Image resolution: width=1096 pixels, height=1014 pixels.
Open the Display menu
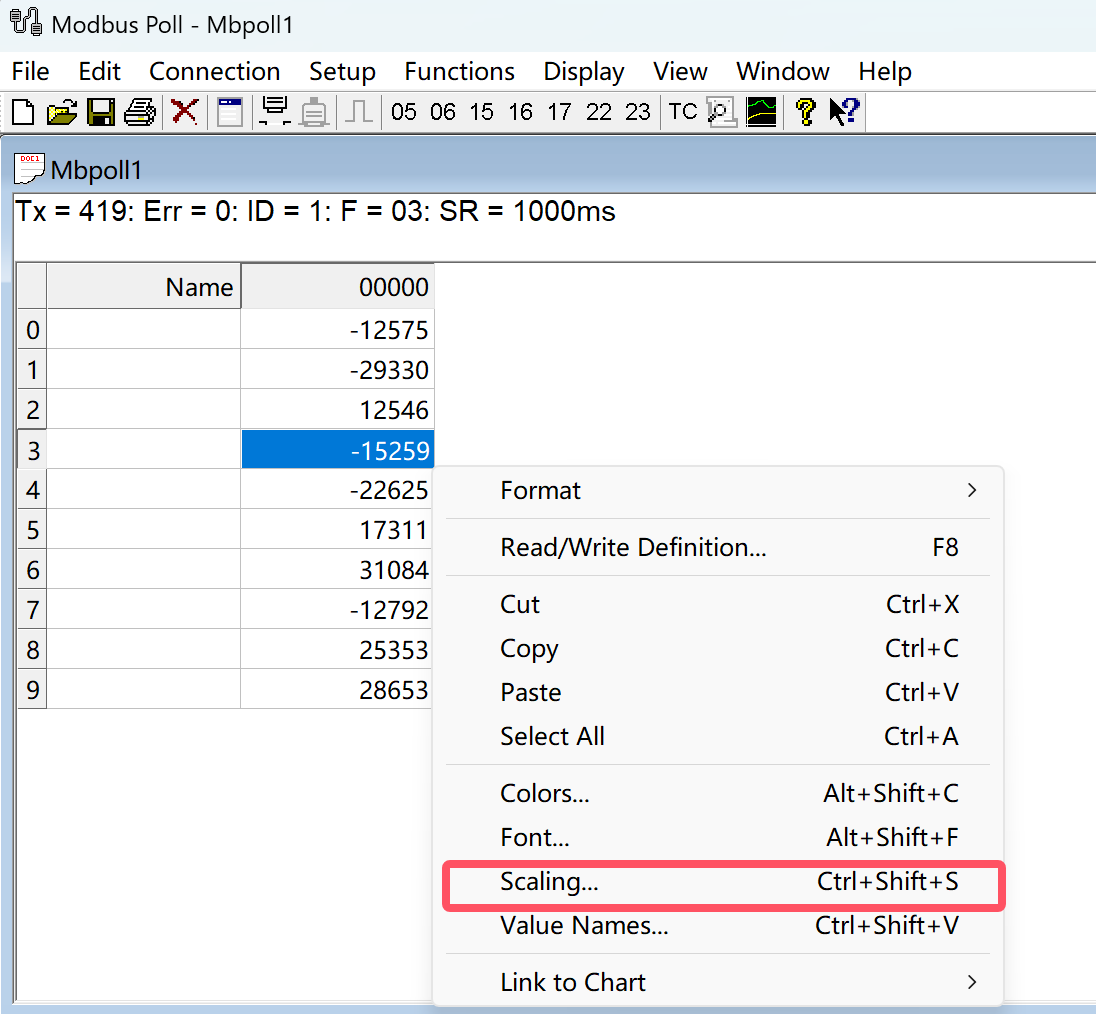(x=584, y=71)
